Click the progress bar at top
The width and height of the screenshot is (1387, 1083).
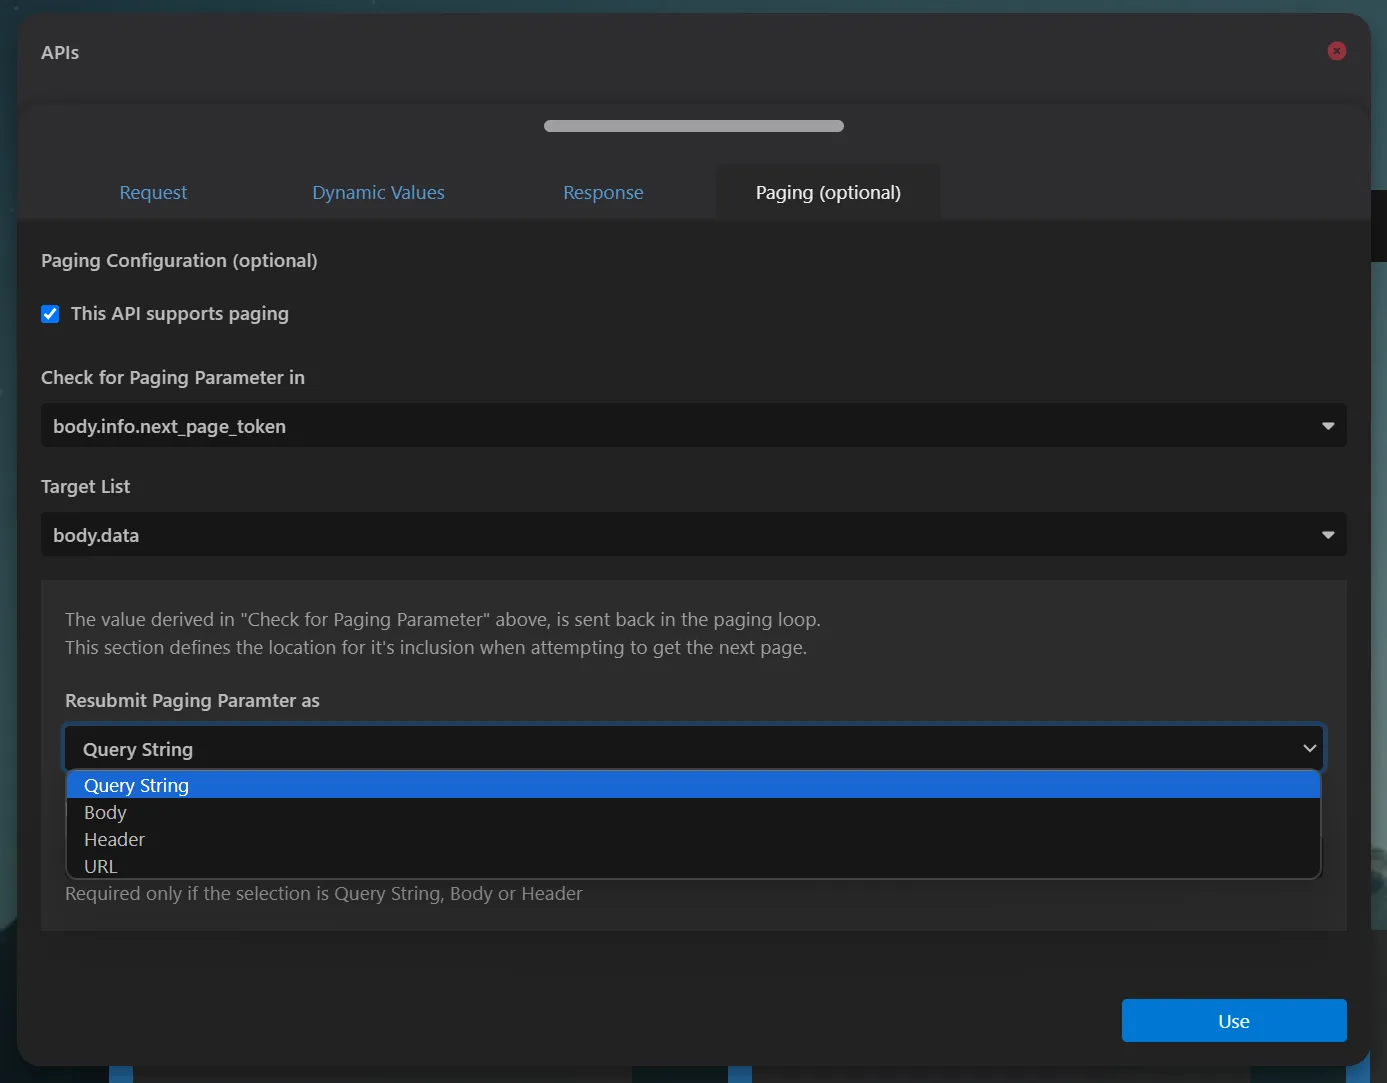coord(693,126)
